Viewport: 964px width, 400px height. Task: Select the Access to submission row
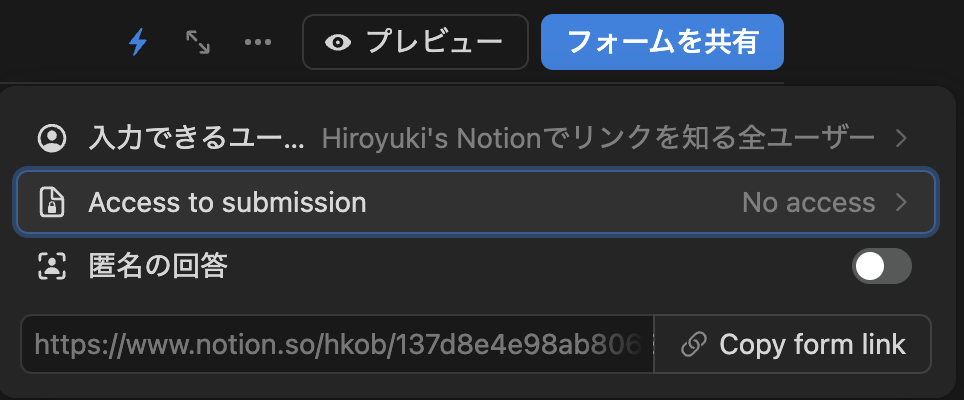[x=476, y=202]
